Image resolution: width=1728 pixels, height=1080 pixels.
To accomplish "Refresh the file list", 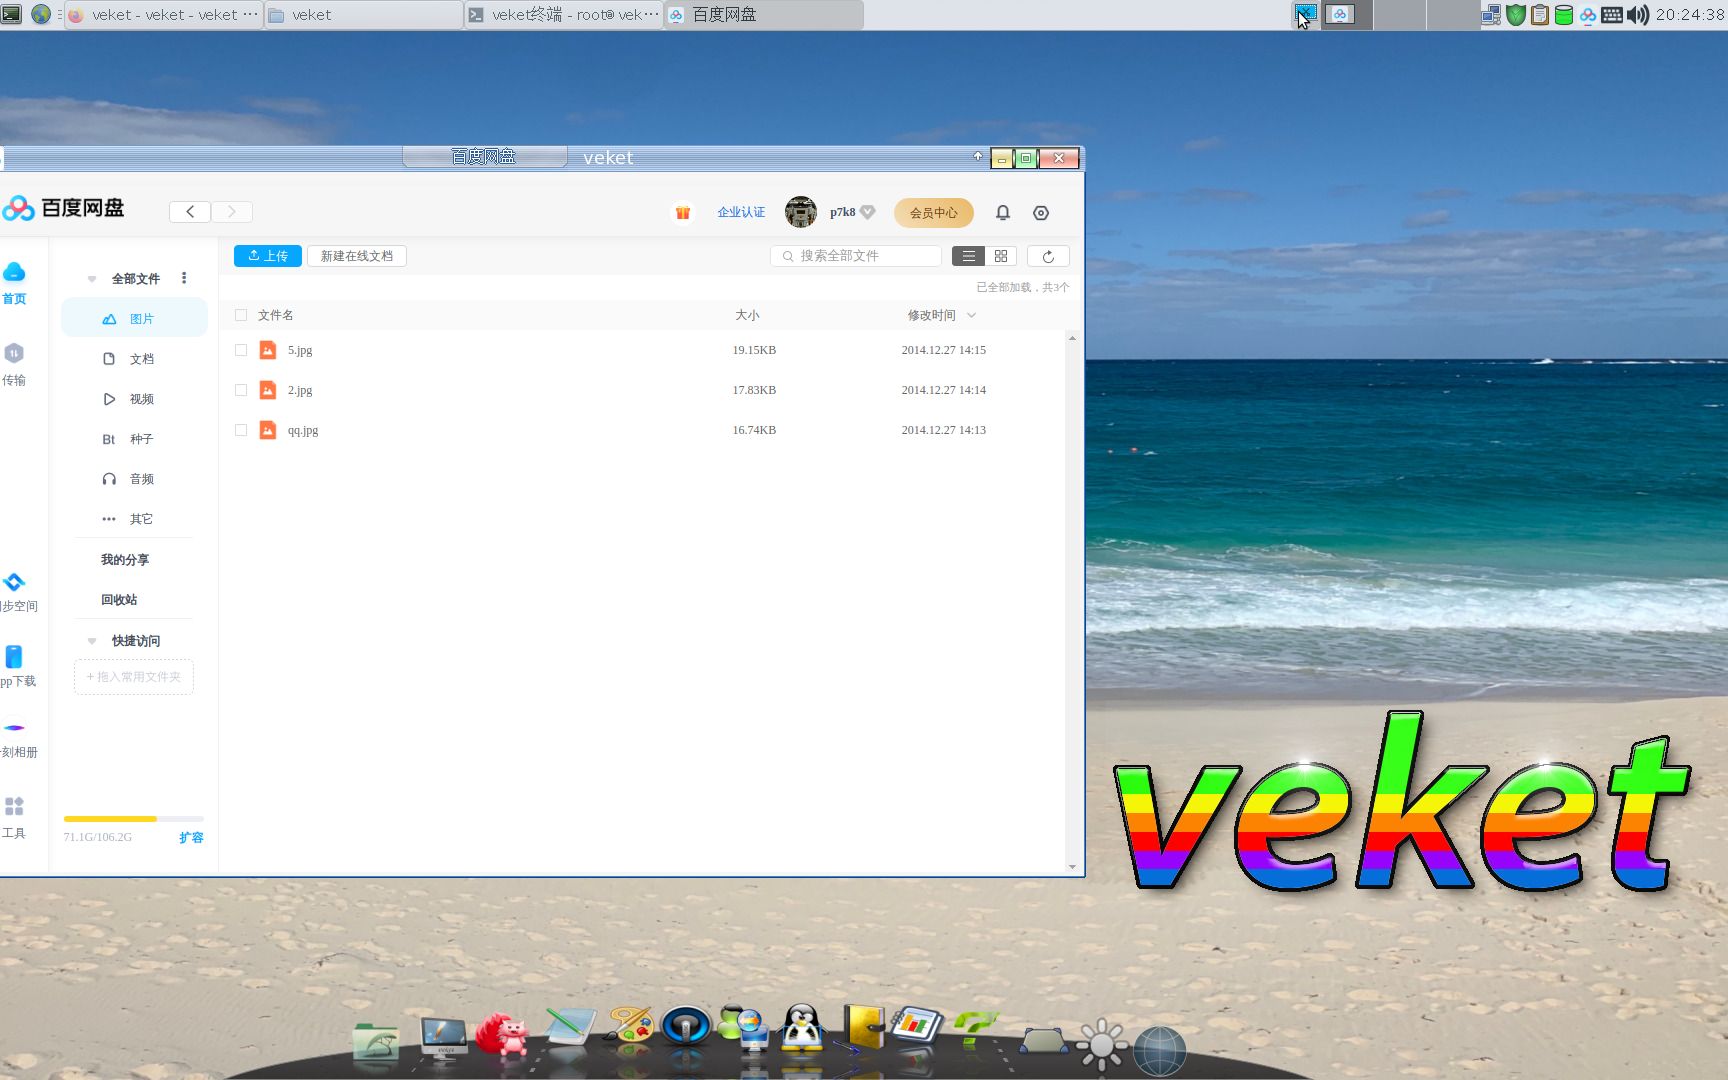I will pos(1048,256).
